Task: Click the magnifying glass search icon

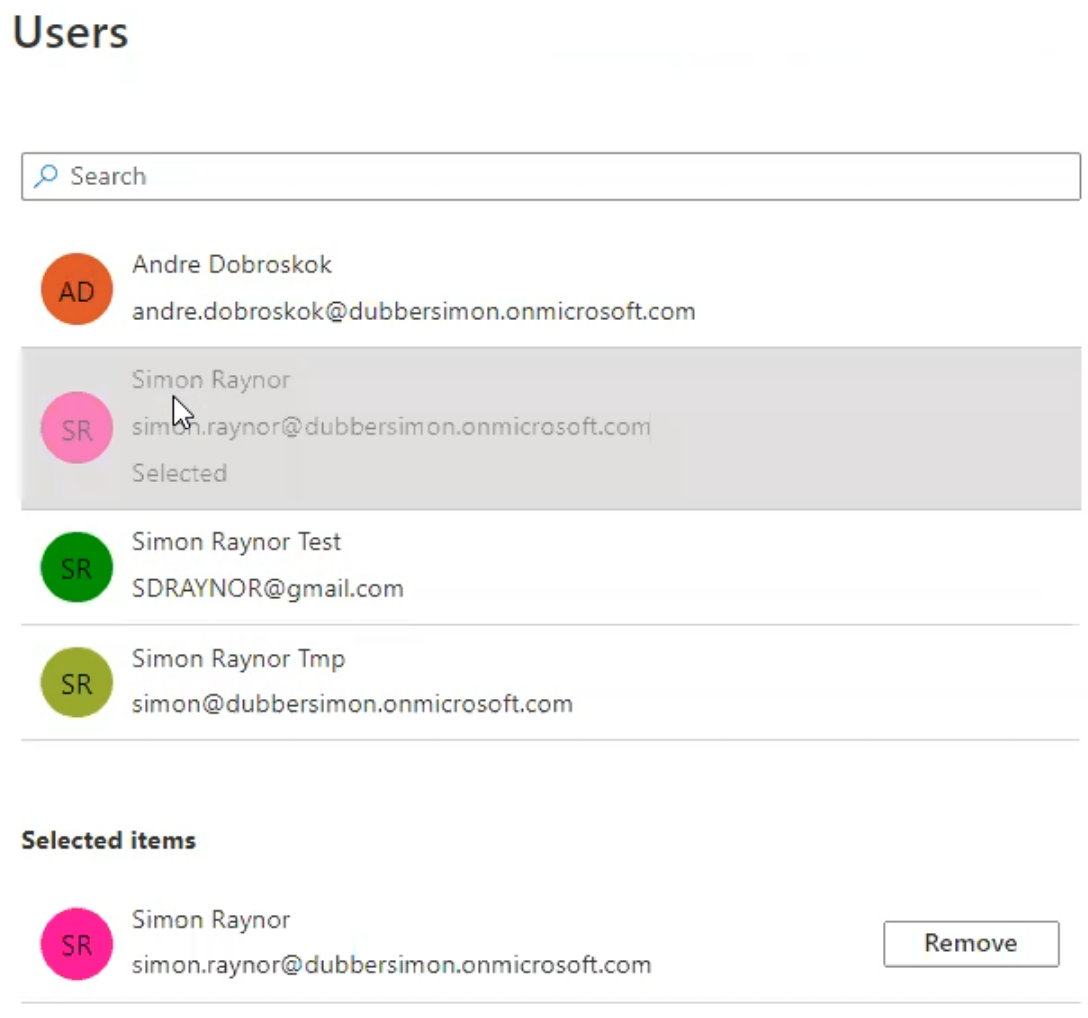Action: 44,176
